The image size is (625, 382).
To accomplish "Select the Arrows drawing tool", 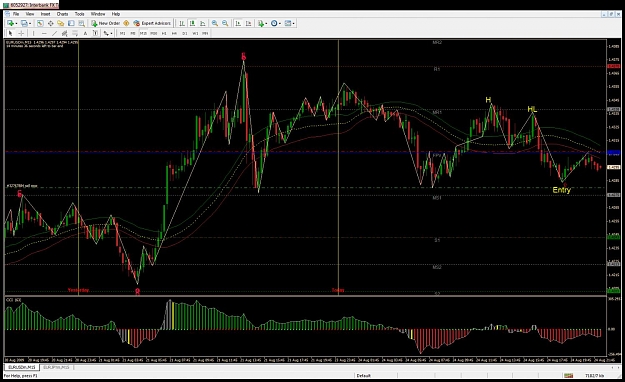I will click(x=106, y=33).
